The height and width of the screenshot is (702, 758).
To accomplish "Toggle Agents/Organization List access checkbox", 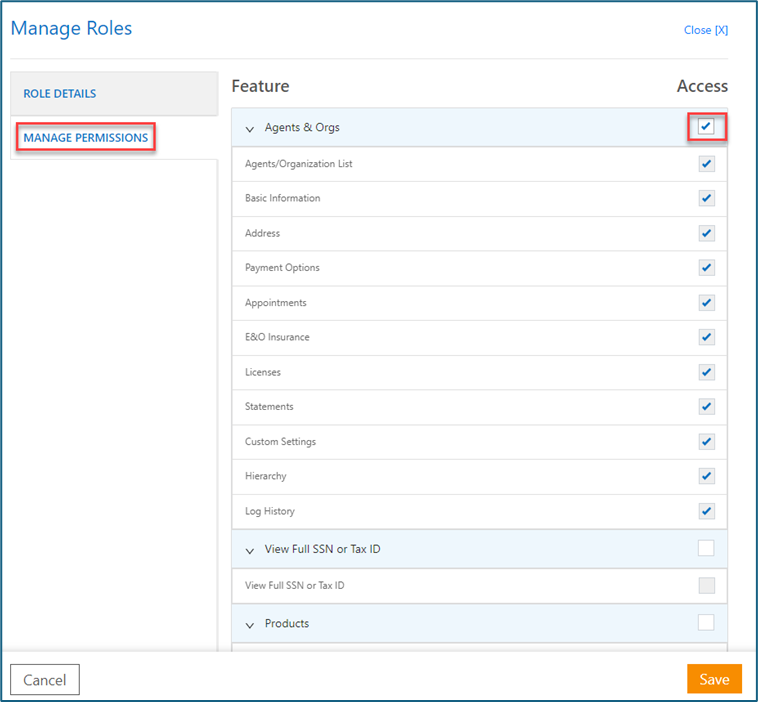I will [706, 164].
